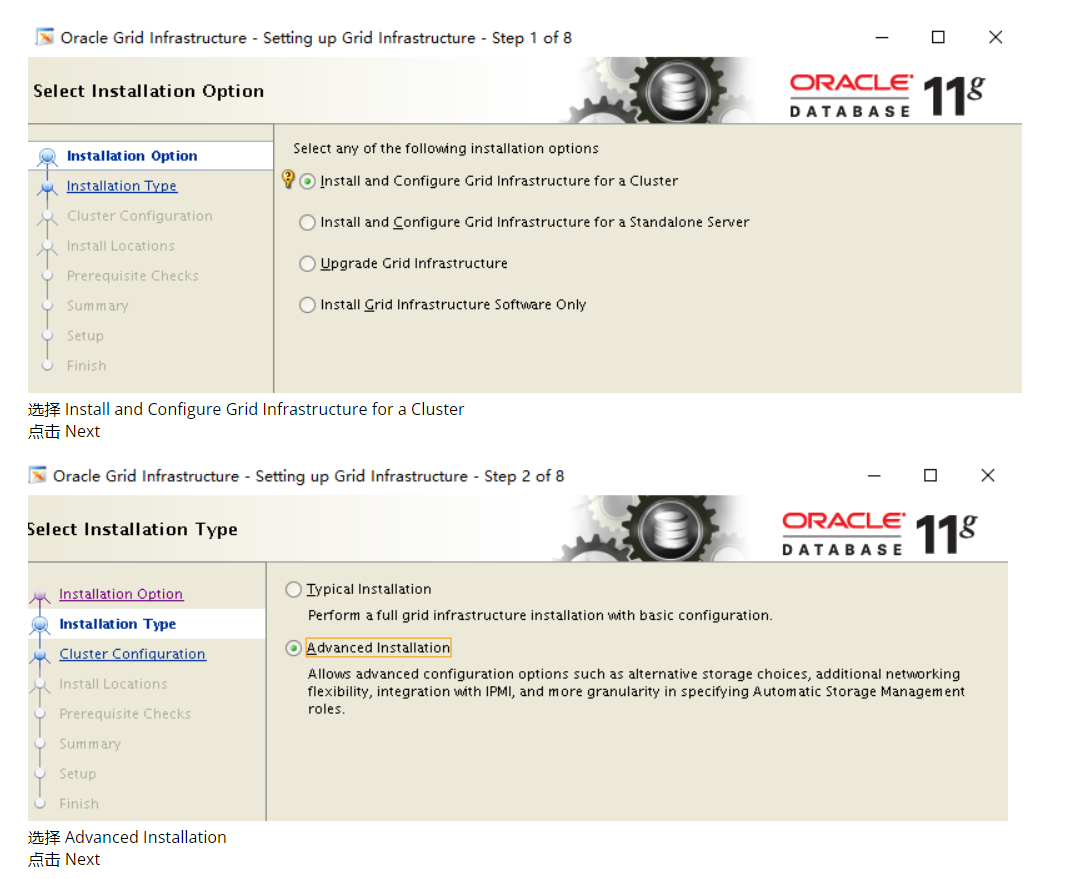Click the greyed Finish step in Step 2 sidebar

point(79,804)
